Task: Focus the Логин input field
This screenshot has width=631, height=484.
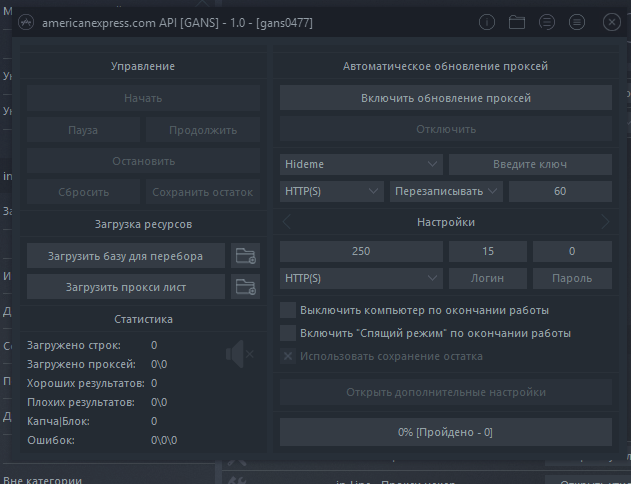Action: [x=488, y=278]
